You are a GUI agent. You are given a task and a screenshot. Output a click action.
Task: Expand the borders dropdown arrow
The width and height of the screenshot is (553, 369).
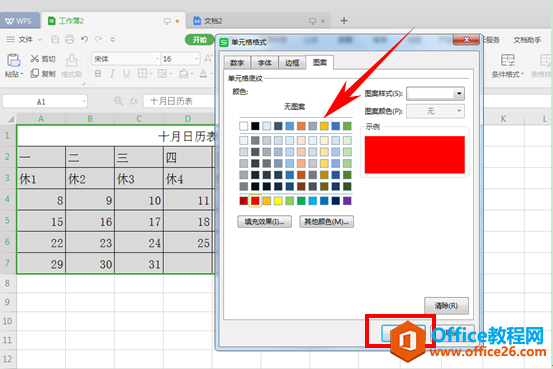coord(151,74)
